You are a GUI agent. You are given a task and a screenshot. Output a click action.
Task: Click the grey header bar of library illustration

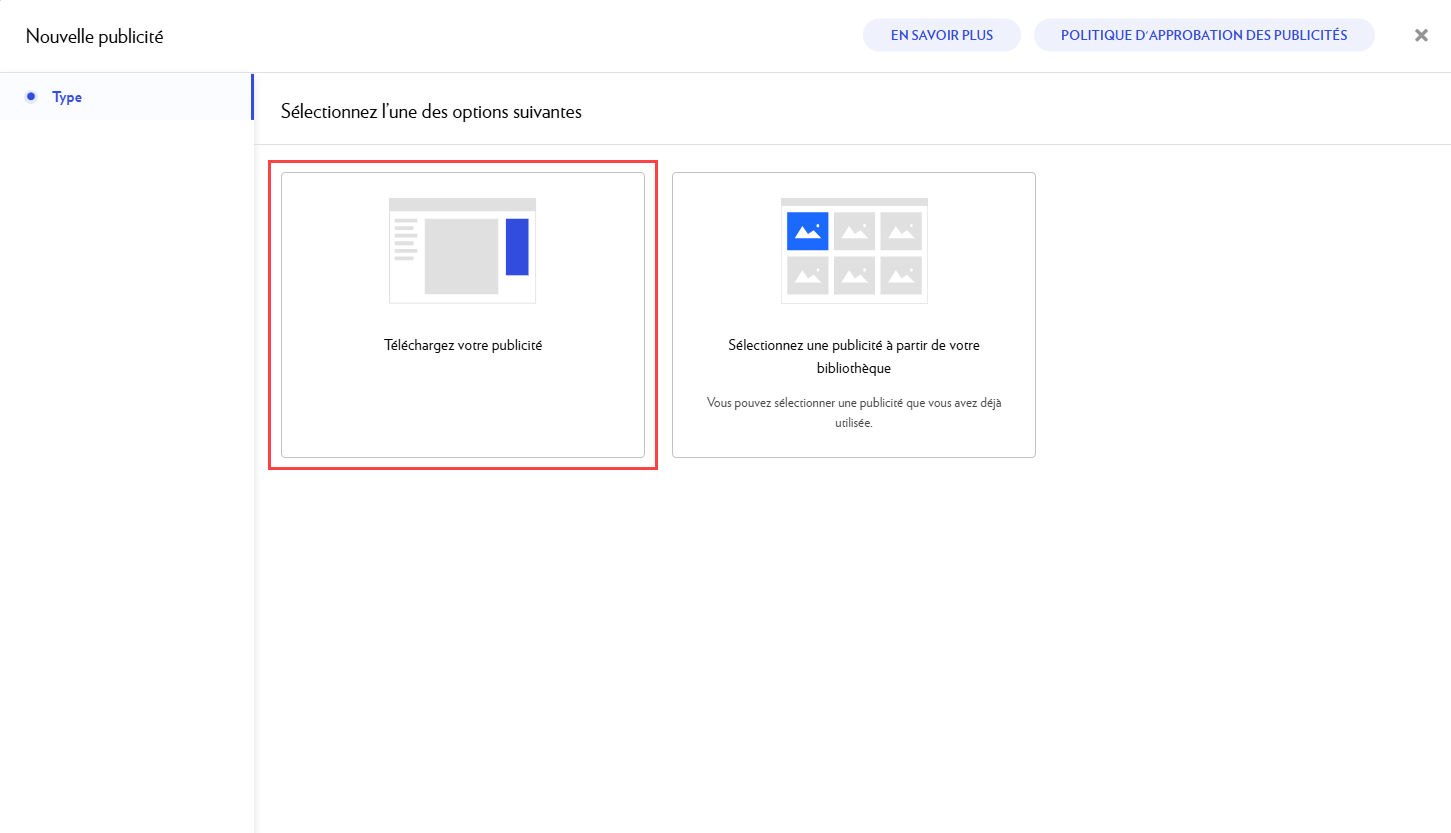854,202
